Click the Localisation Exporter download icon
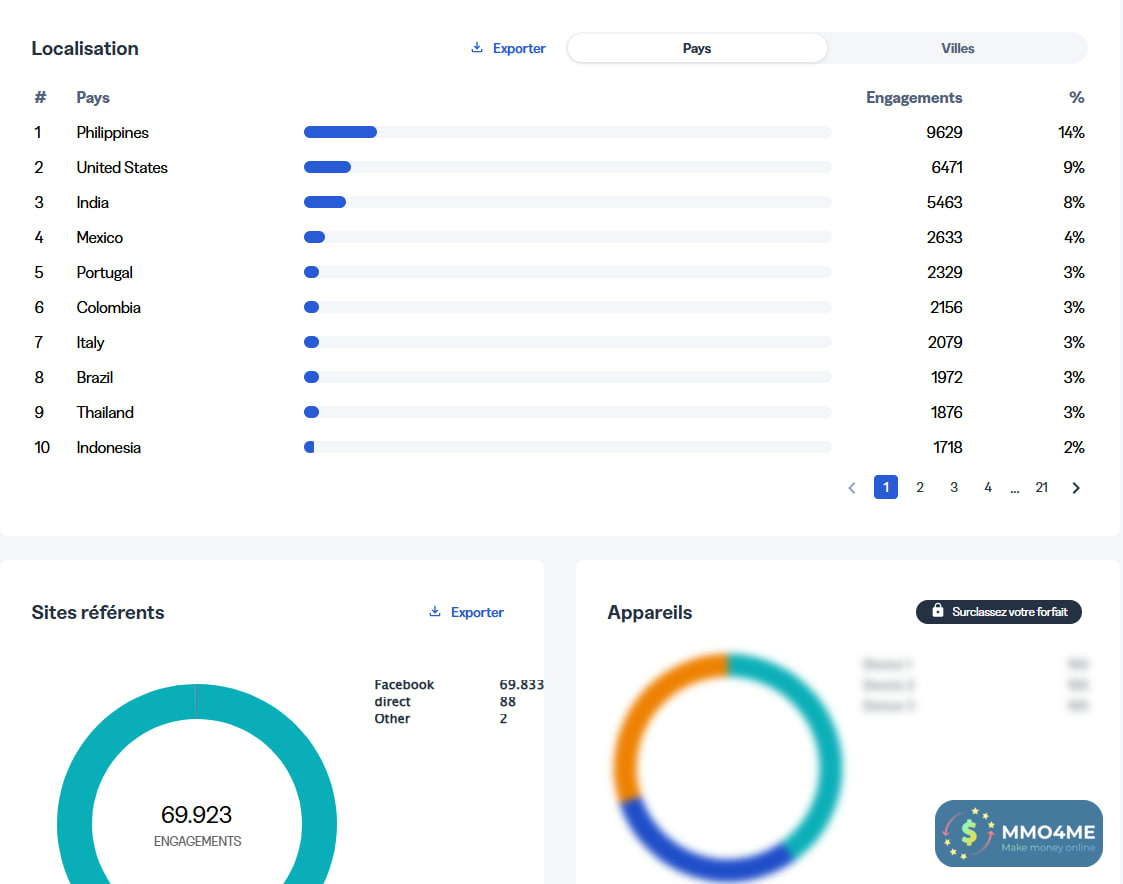The height and width of the screenshot is (884, 1123). [476, 47]
